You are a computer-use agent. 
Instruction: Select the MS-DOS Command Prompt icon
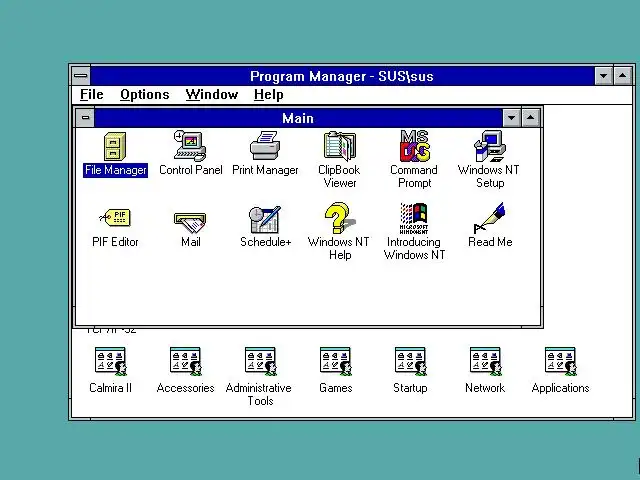tap(415, 146)
